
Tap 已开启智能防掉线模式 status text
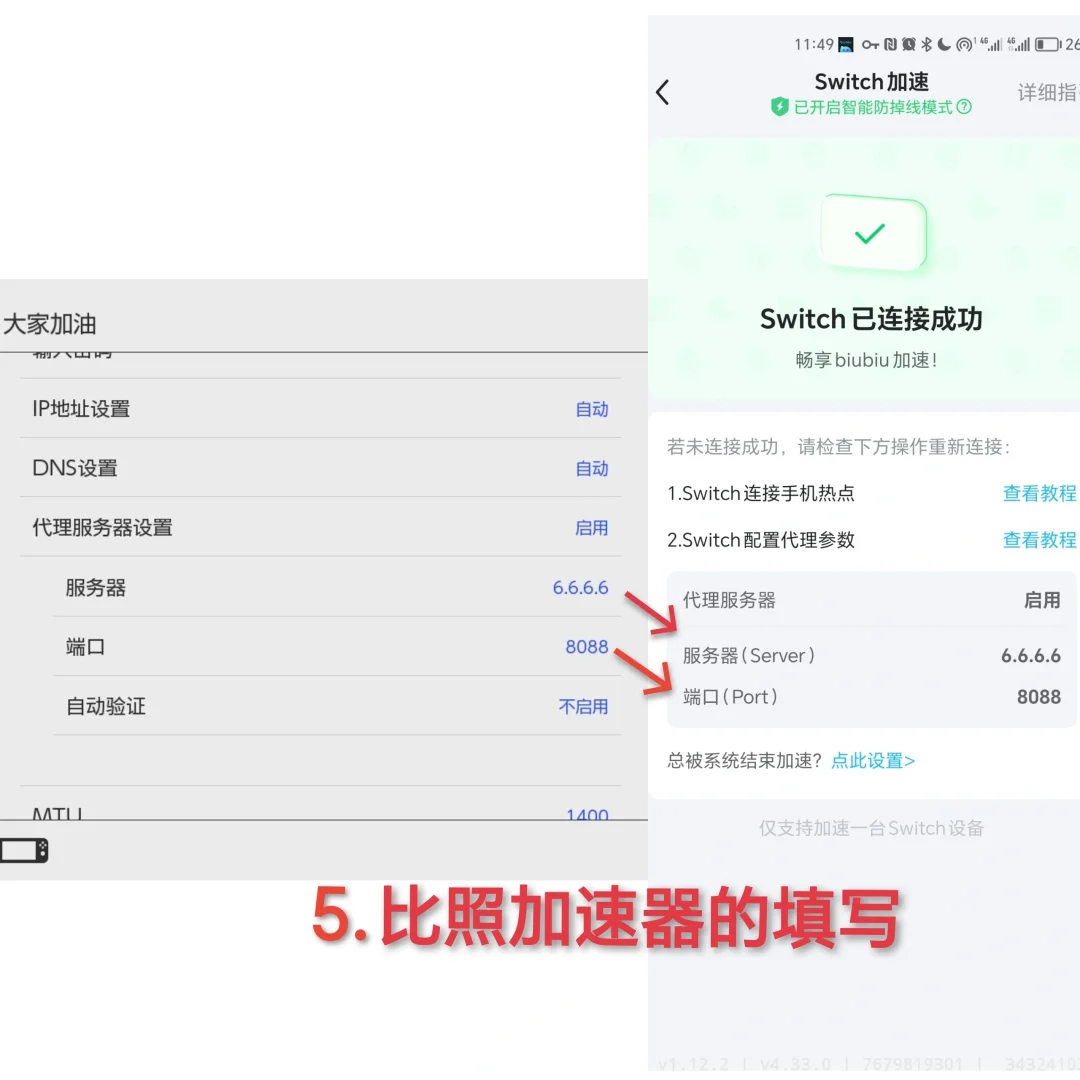point(873,107)
